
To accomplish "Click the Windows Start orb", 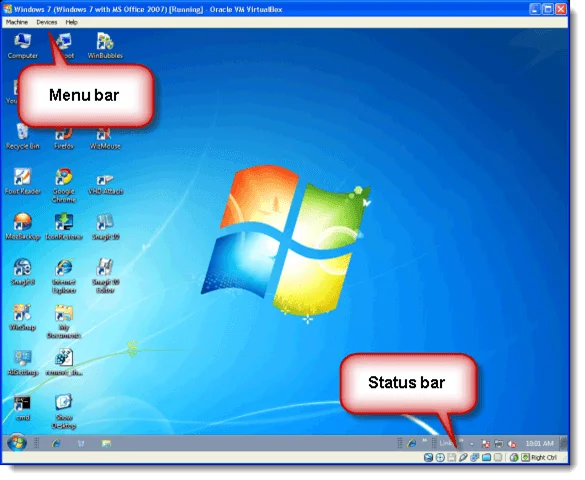I will tap(16, 443).
